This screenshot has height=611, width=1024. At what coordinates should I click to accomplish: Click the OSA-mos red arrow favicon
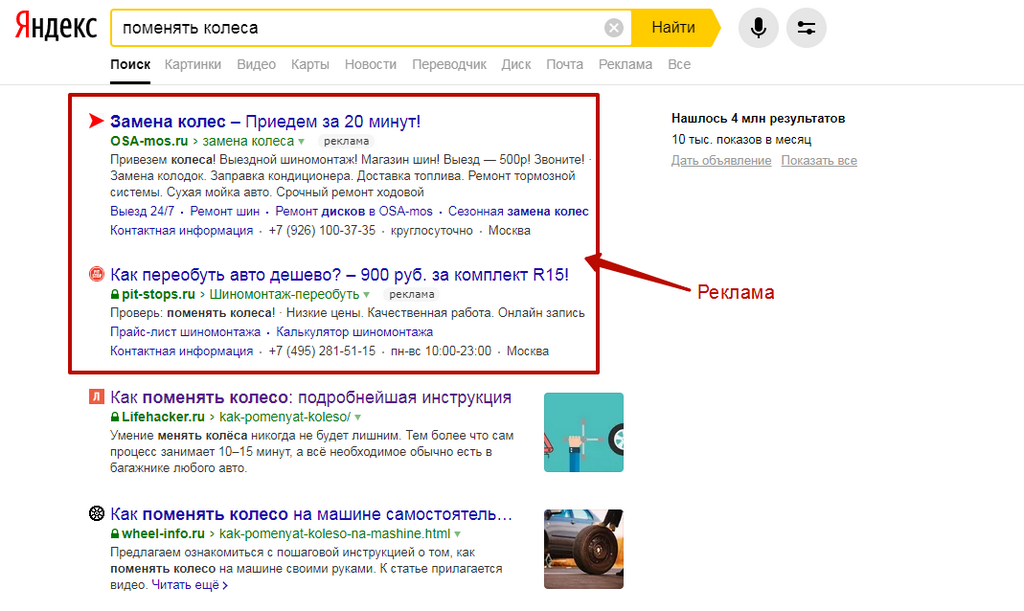(96, 121)
